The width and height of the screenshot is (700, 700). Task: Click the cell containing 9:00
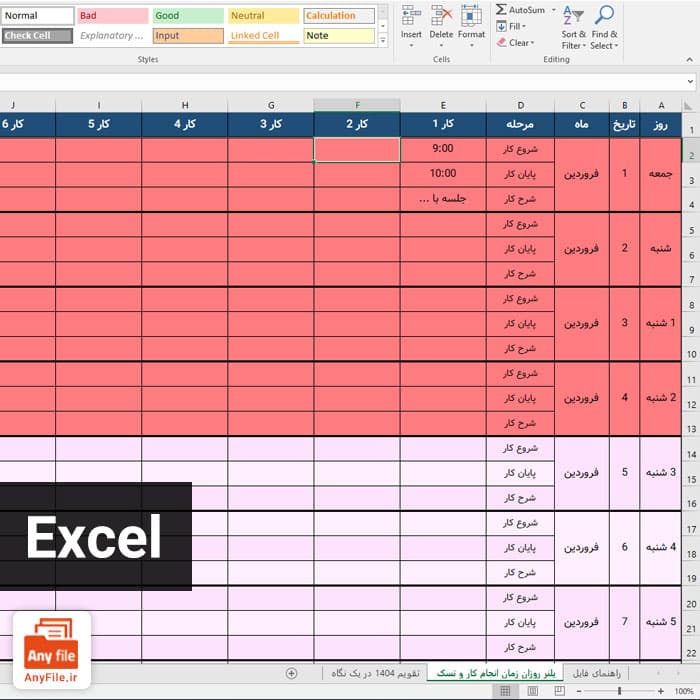point(443,149)
